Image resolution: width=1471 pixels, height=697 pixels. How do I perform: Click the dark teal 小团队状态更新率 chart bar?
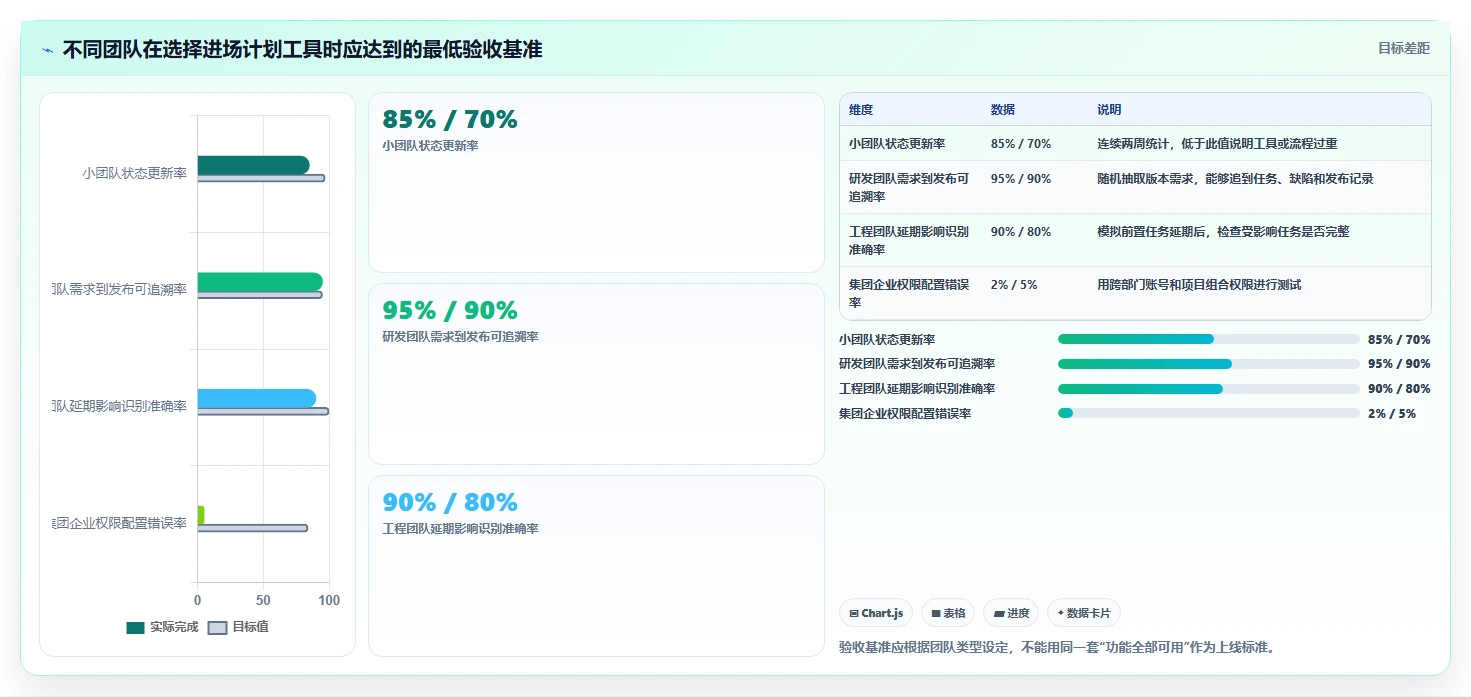pos(253,165)
